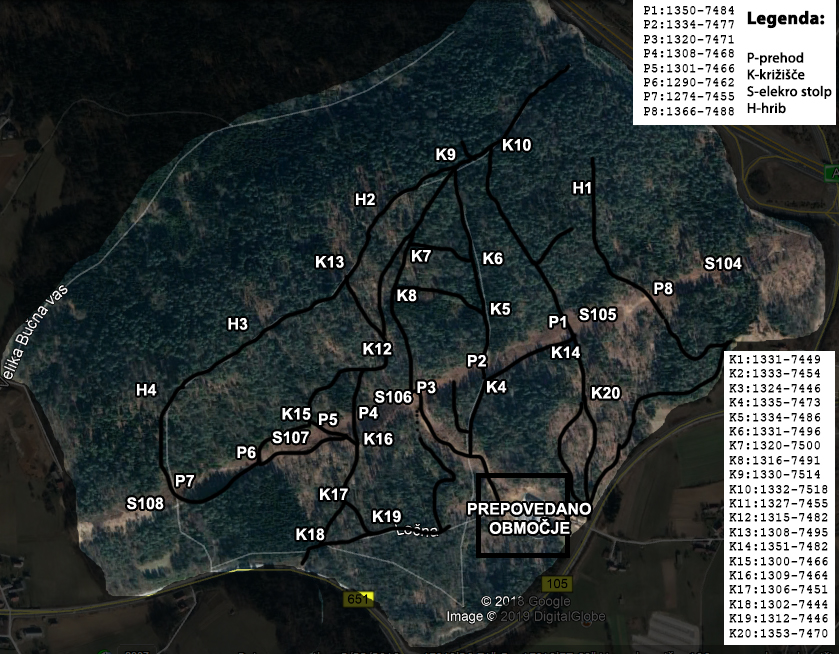Image resolution: width=839 pixels, height=654 pixels.
Task: Click the PREPOVEDANO OBMOČJE restricted area box
Action: pyautogui.click(x=523, y=515)
